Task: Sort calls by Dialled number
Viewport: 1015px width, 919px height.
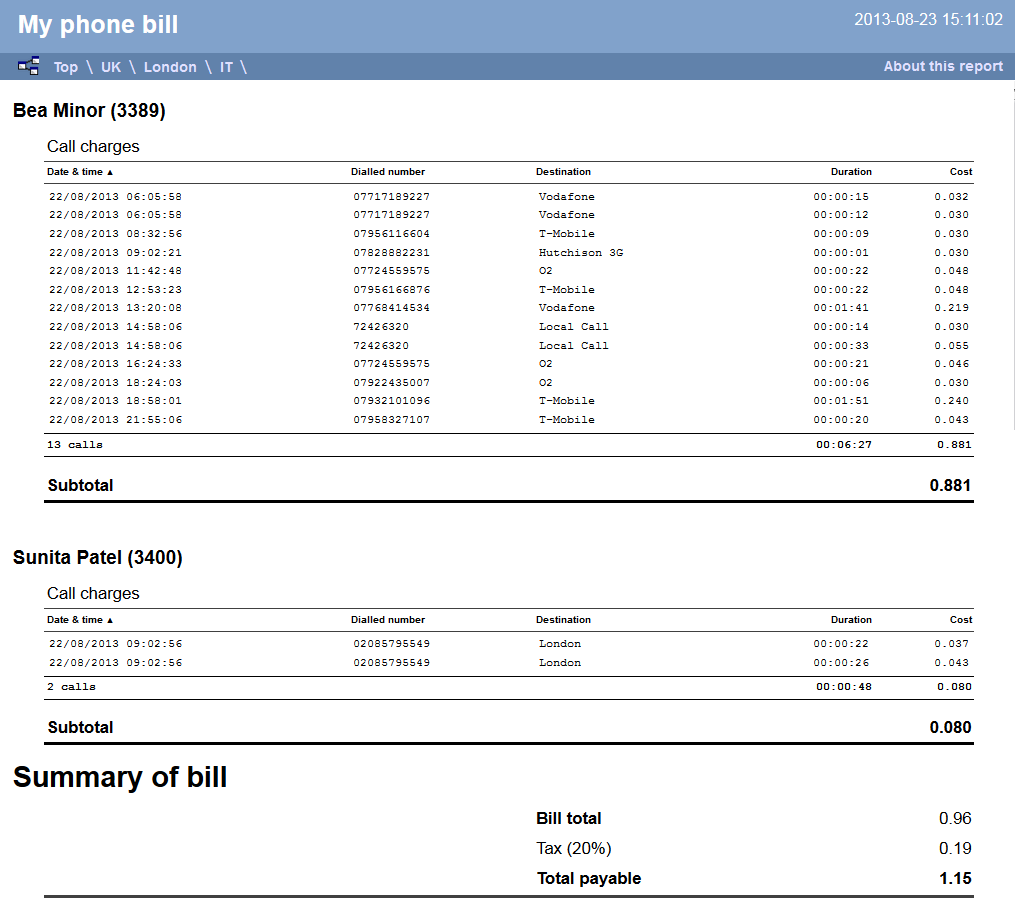Action: click(x=388, y=171)
